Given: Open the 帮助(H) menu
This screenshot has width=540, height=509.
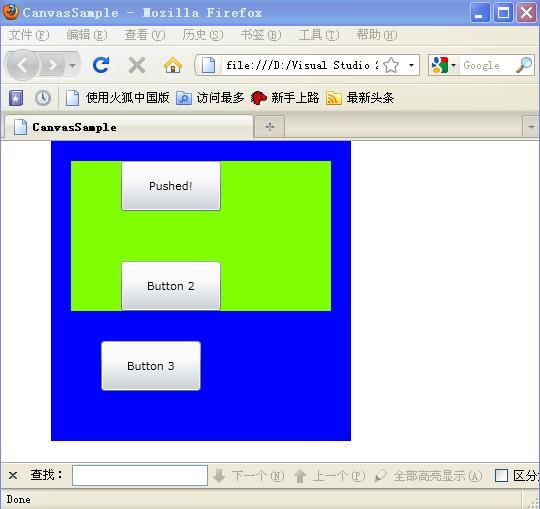Looking at the screenshot, I should [x=377, y=35].
